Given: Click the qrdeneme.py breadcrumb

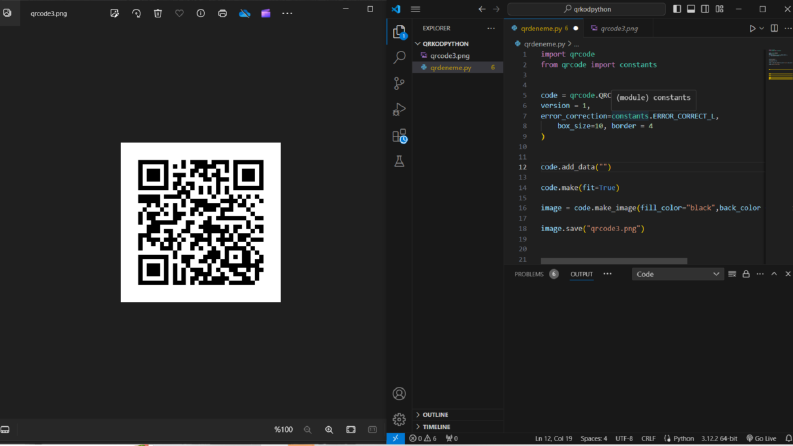Looking at the screenshot, I should tap(544, 44).
